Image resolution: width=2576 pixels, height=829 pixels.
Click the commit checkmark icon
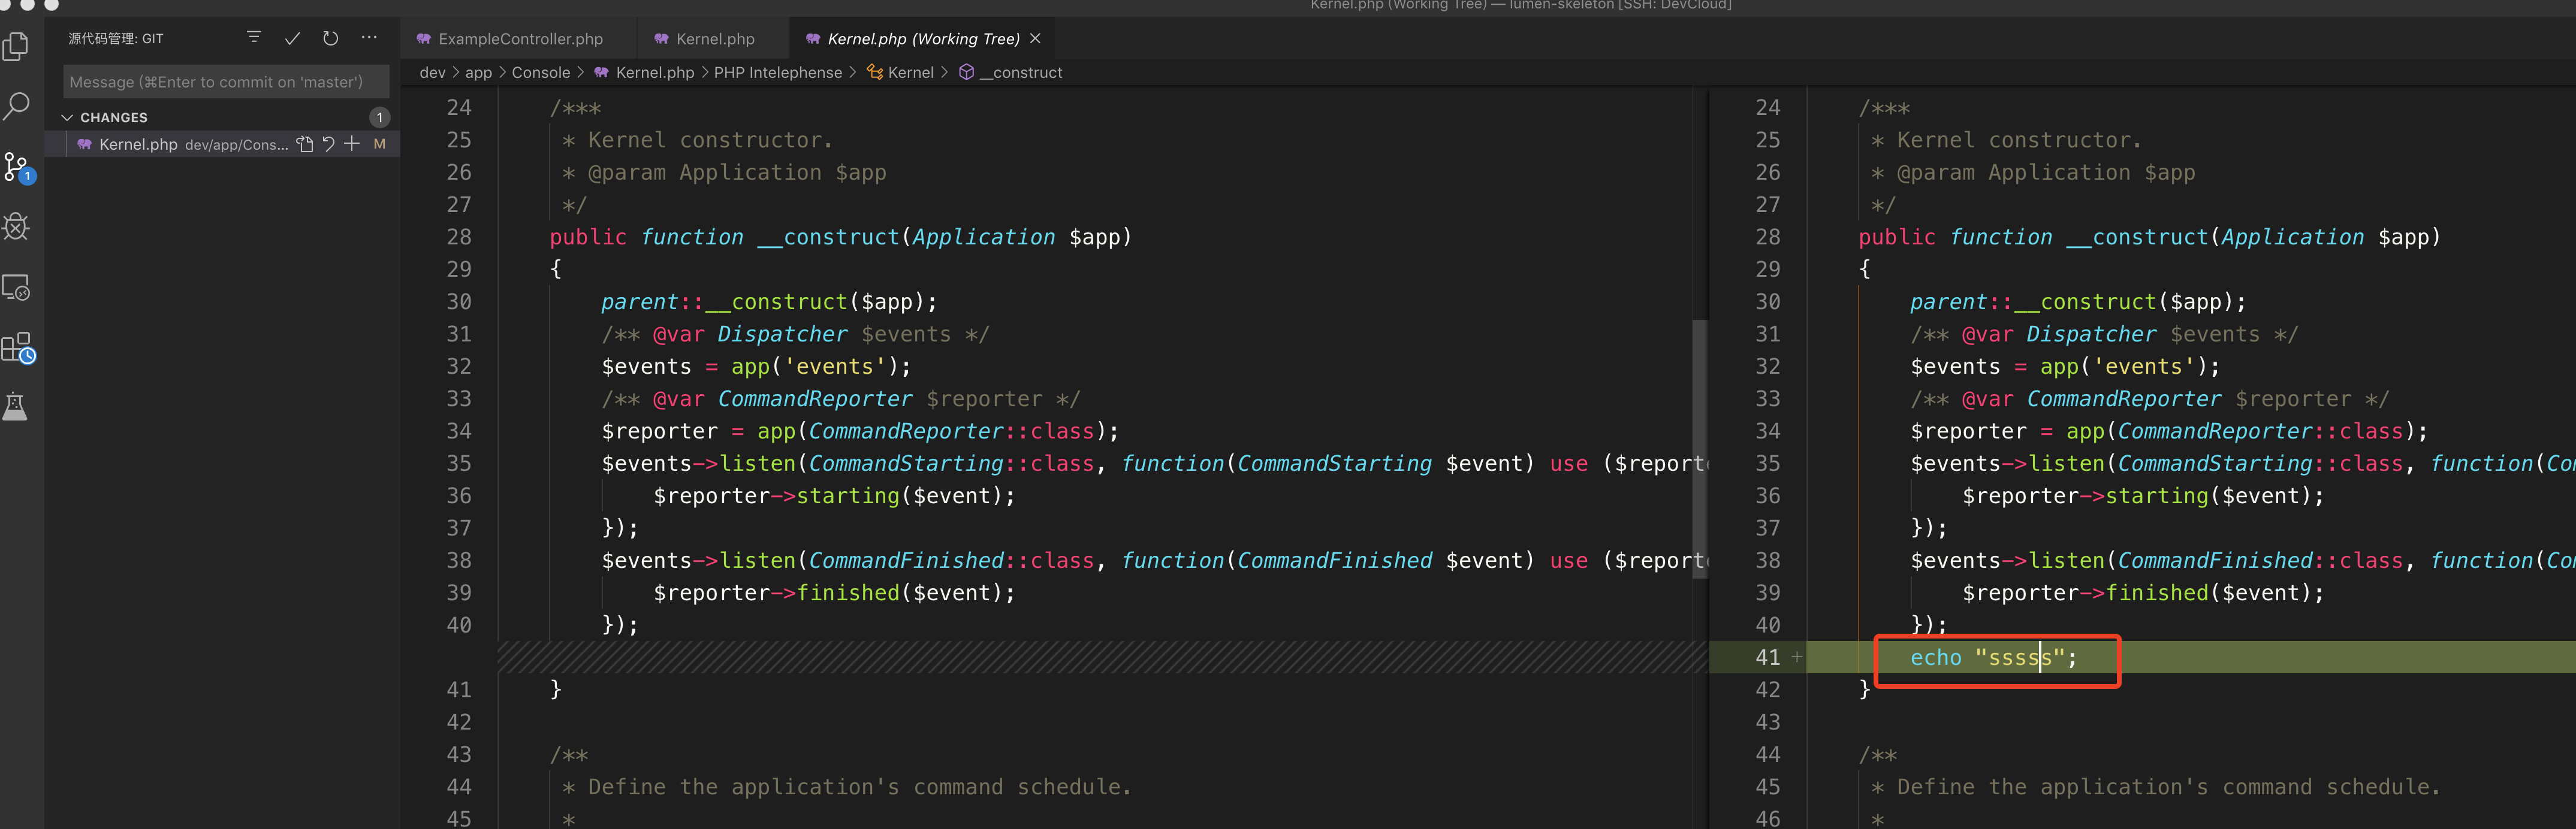[x=292, y=38]
